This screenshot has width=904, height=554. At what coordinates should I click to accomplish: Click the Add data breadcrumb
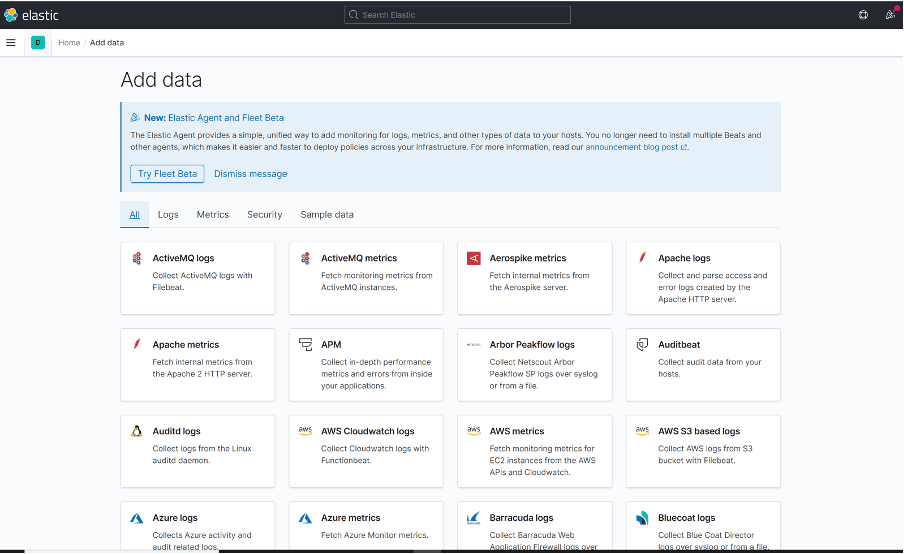click(107, 43)
